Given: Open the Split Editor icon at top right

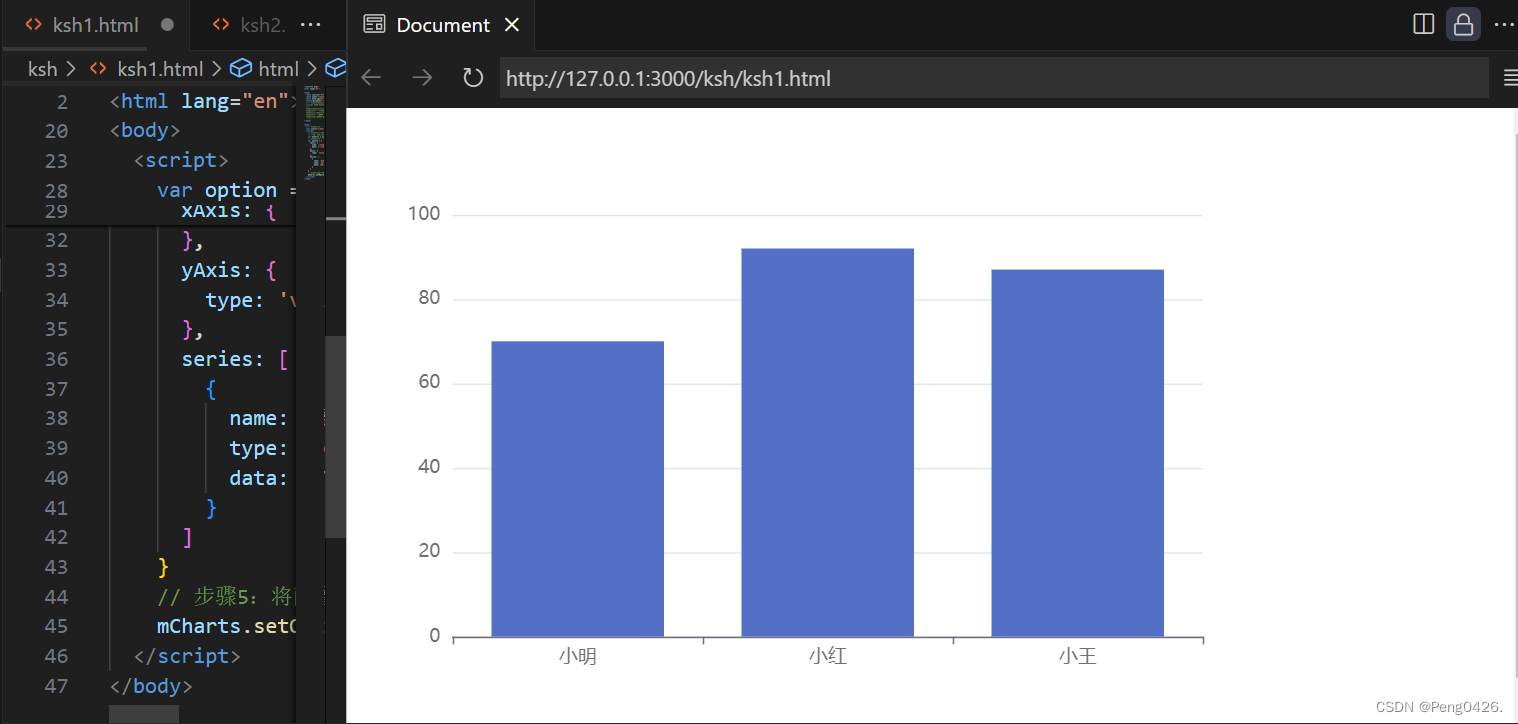Looking at the screenshot, I should click(x=1423, y=24).
